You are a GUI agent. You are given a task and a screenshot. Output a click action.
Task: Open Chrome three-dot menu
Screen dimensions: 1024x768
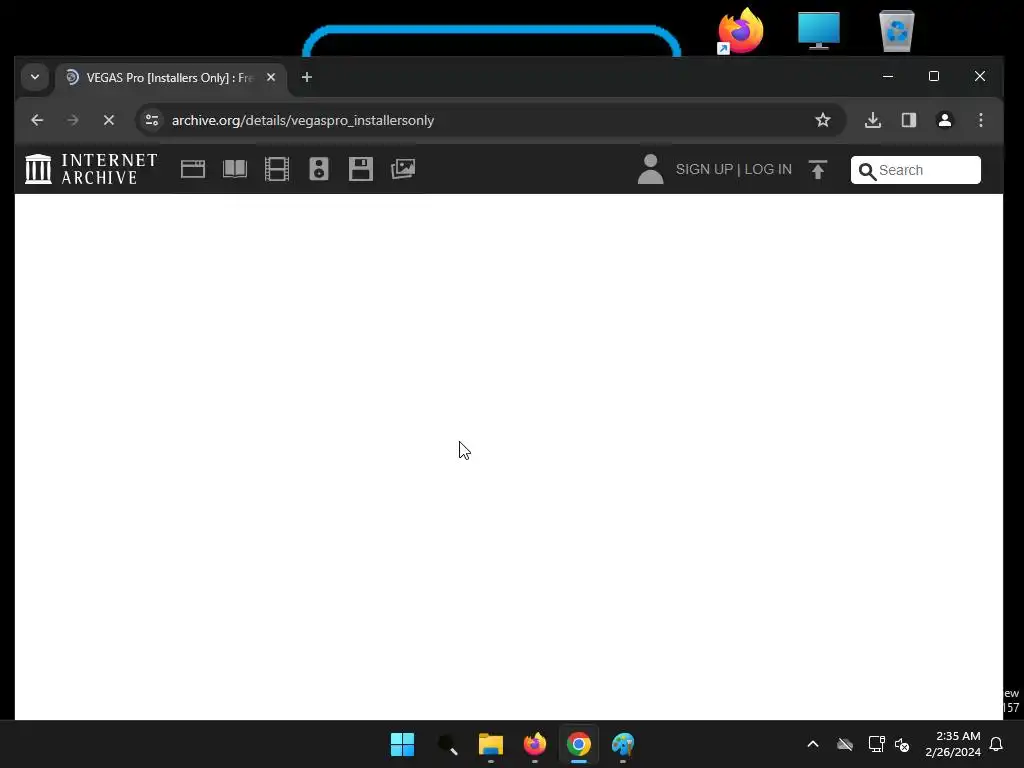click(981, 120)
